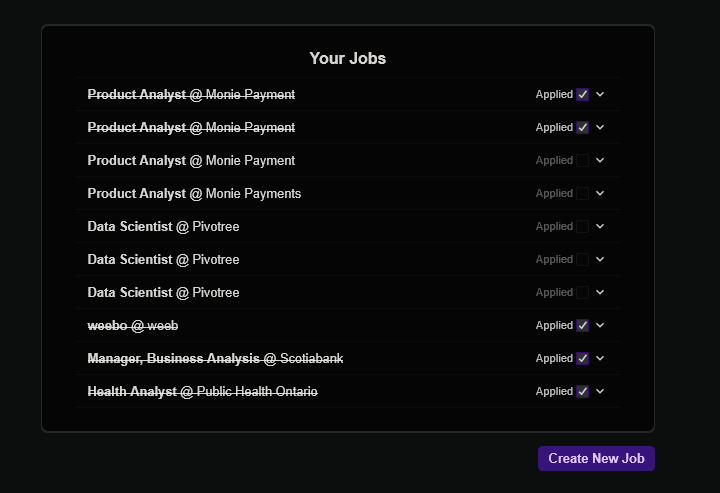Viewport: 720px width, 493px height.
Task: Click 'Applied' label in the Public Health Ontario row
Action: pyautogui.click(x=554, y=392)
